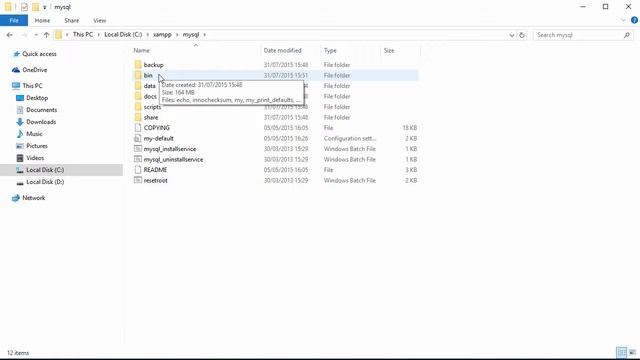Select the scripts folder icon
This screenshot has height=360, width=640.
point(138,107)
